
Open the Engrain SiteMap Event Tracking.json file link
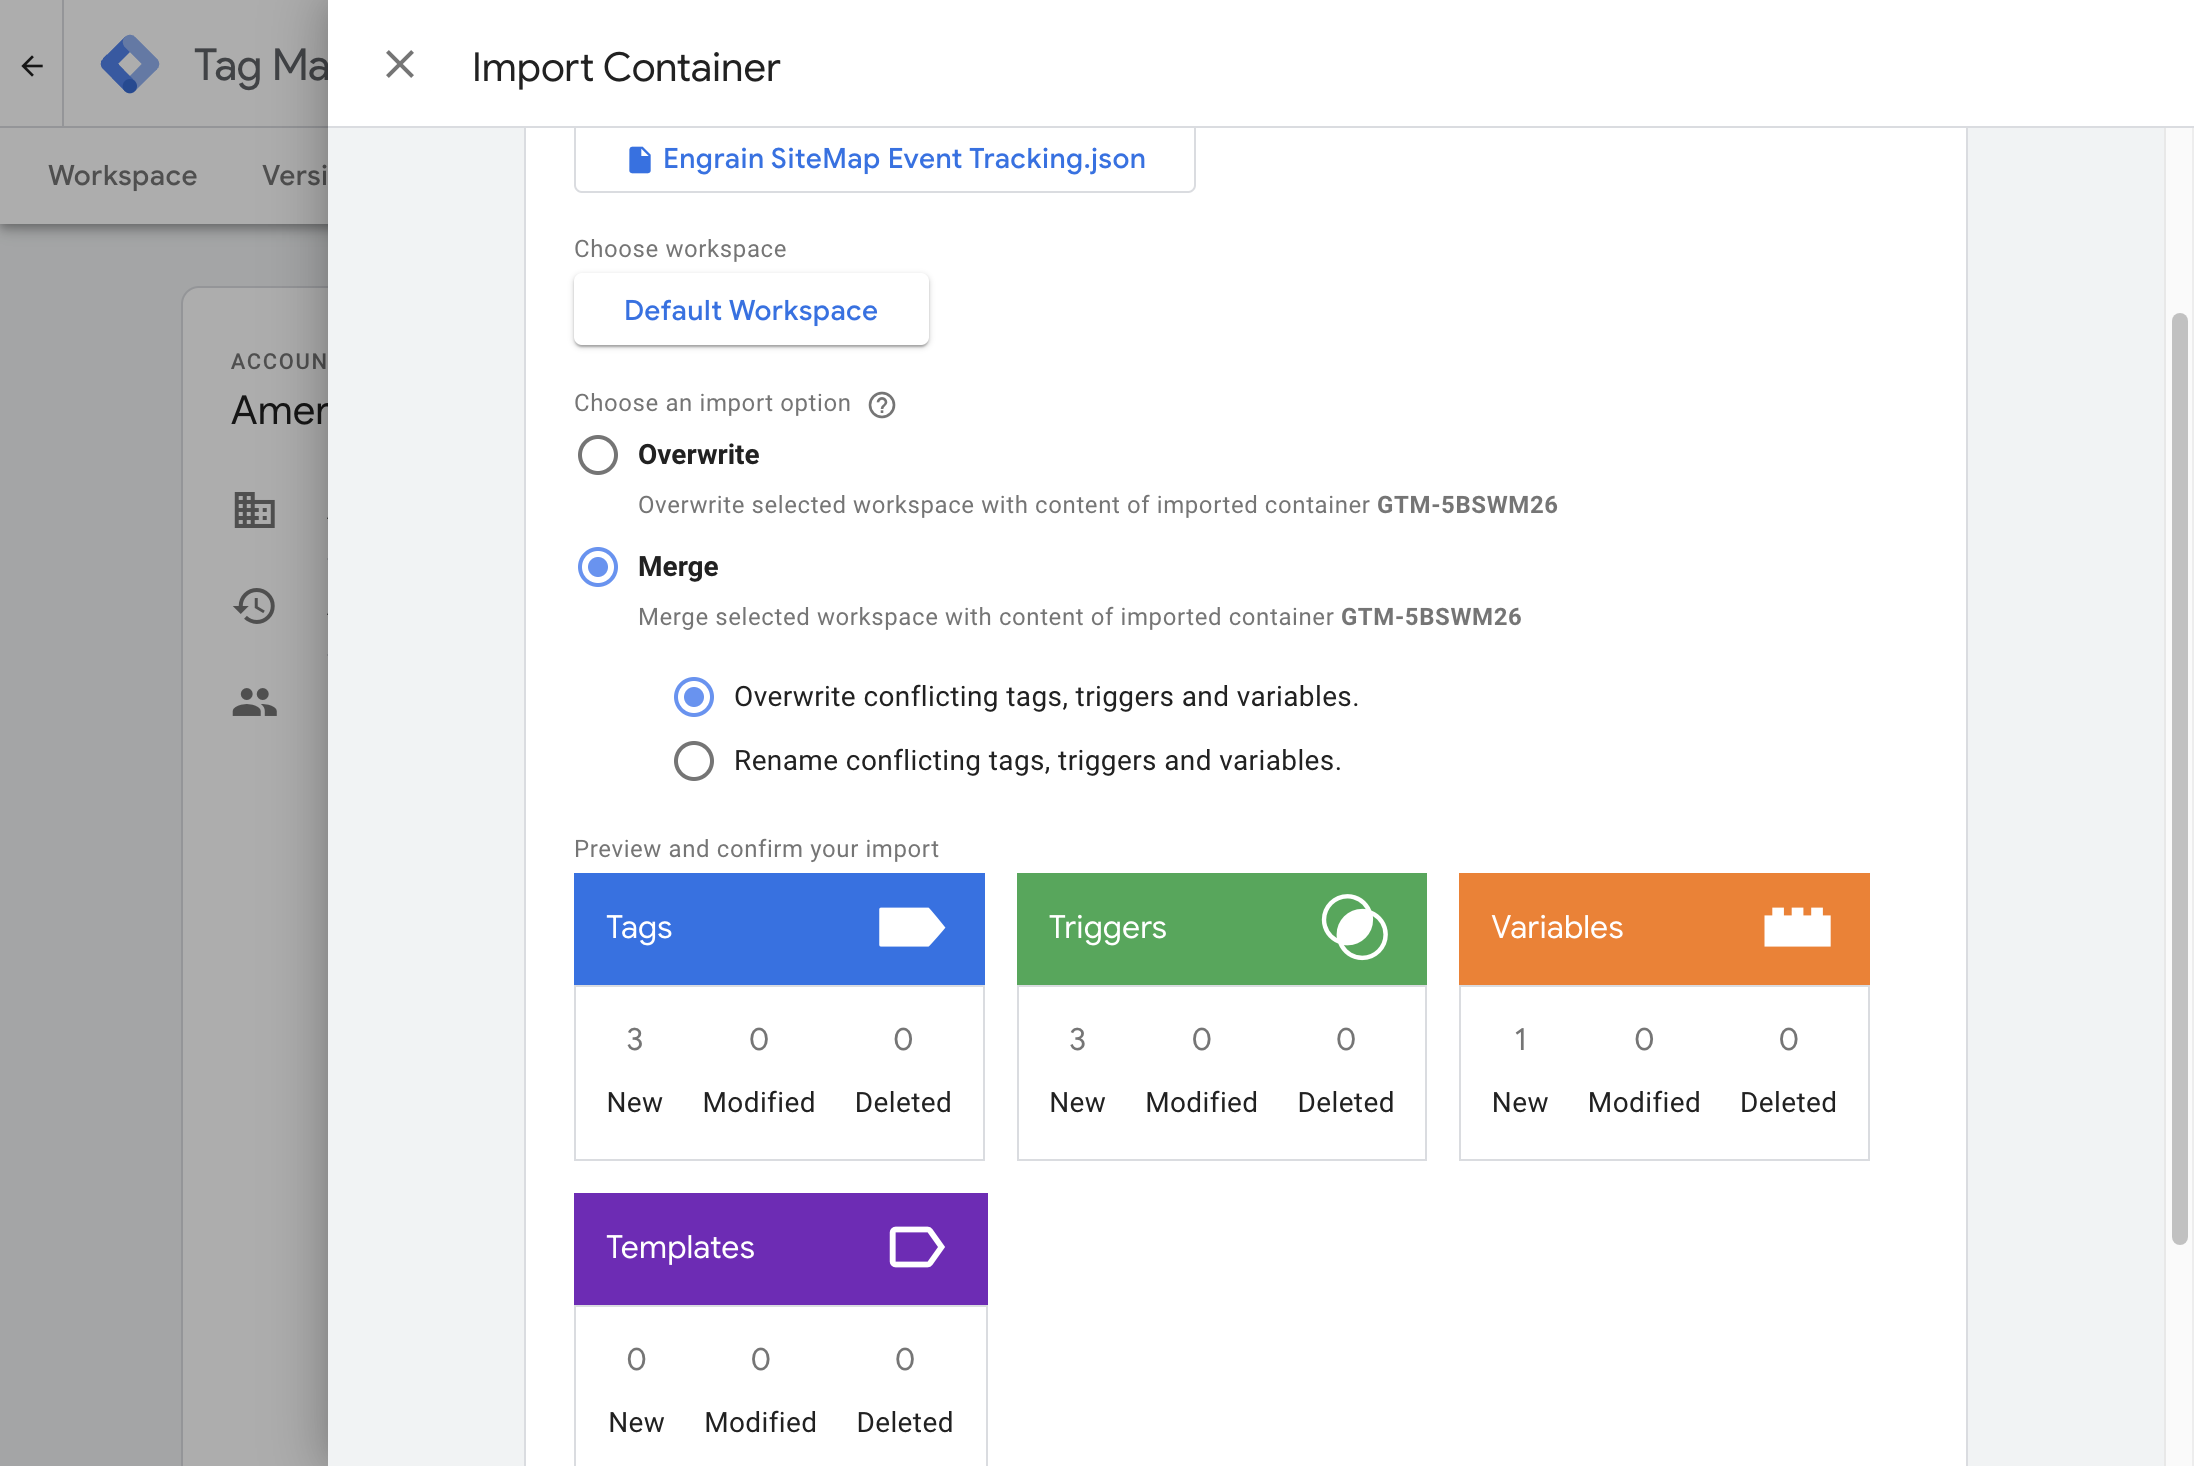coord(904,159)
